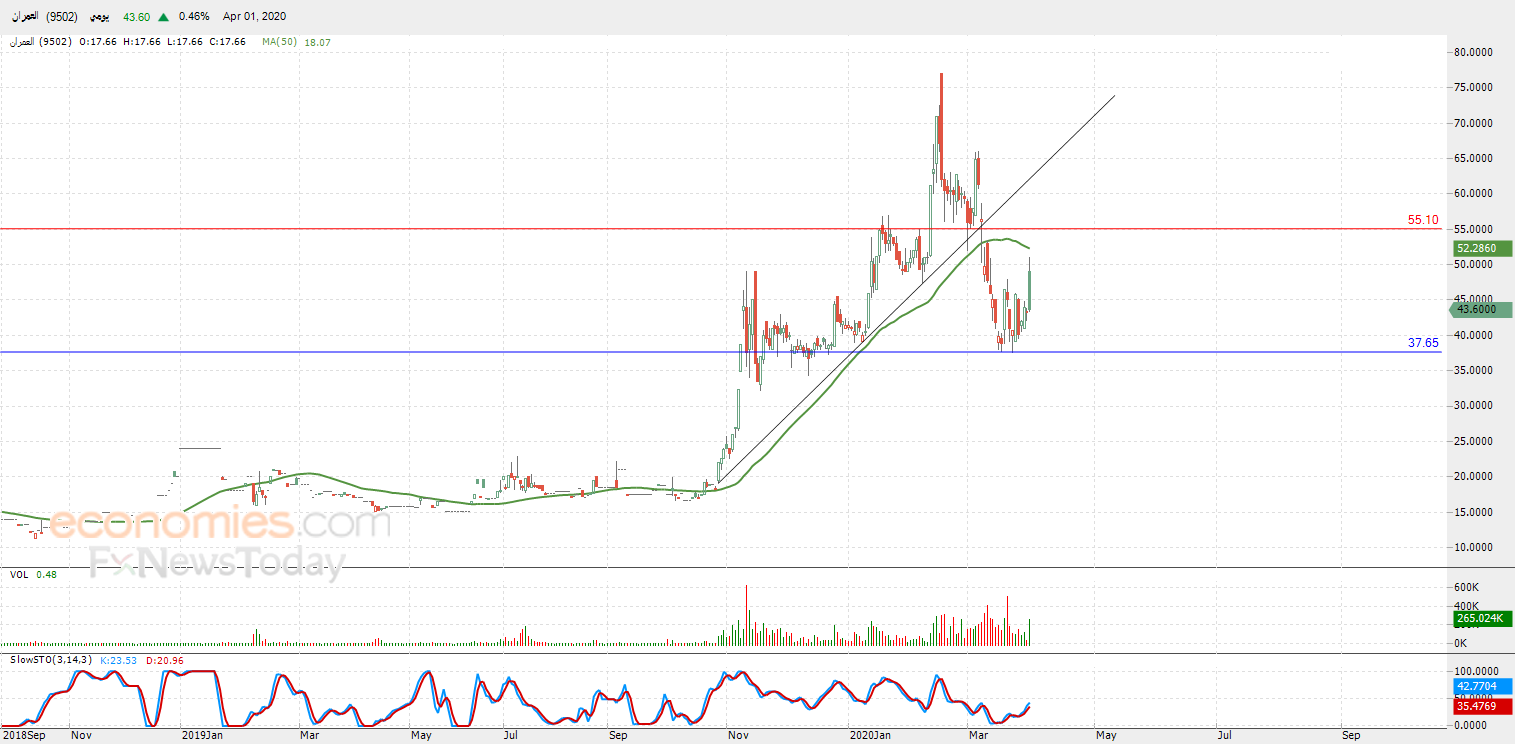Click the MA value 18.07

click(x=318, y=42)
